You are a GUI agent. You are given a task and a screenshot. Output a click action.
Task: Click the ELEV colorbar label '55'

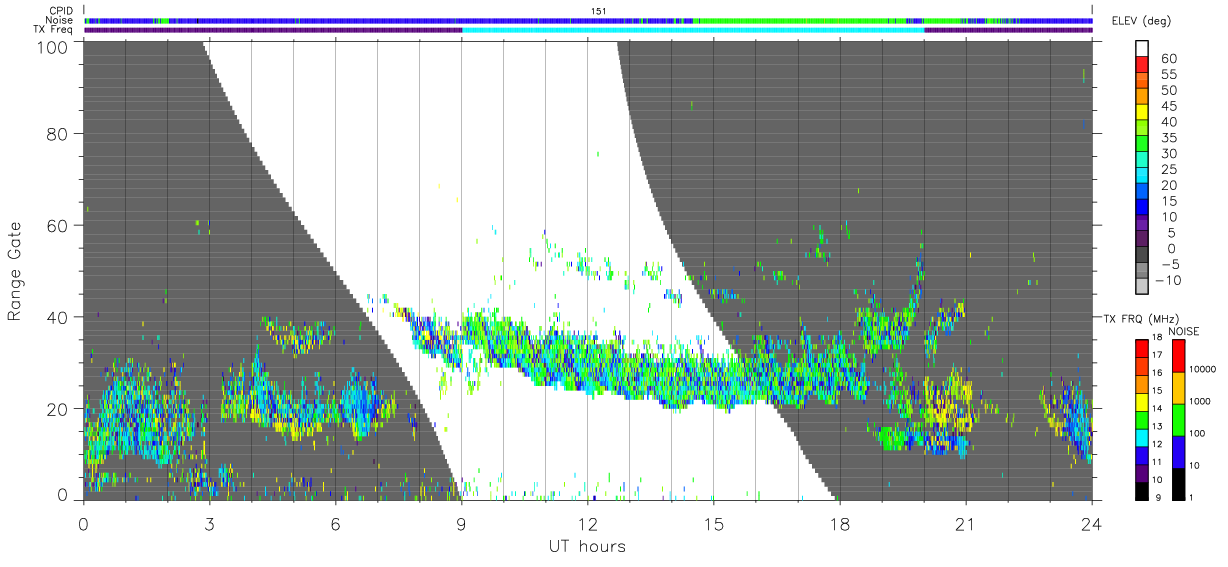point(1167,75)
